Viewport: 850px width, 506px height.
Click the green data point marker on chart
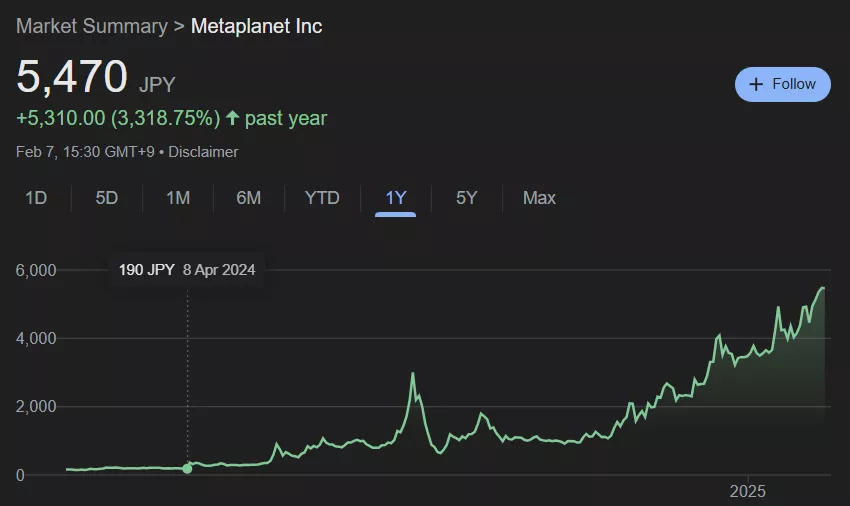tap(187, 468)
